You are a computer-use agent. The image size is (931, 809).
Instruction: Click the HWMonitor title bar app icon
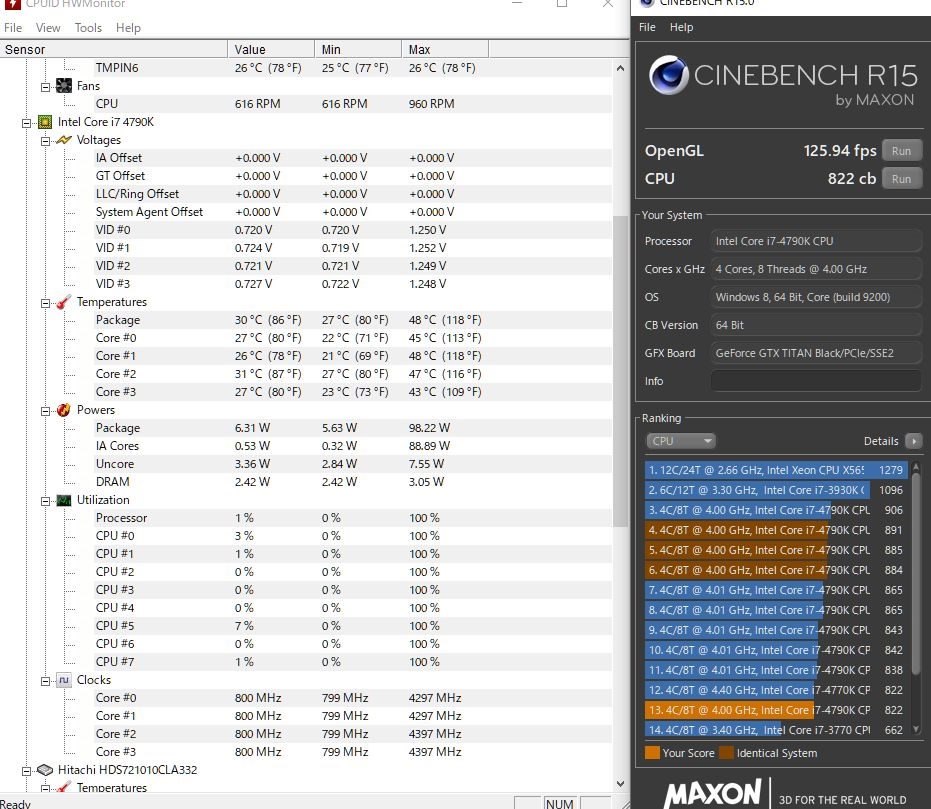(11, 4)
